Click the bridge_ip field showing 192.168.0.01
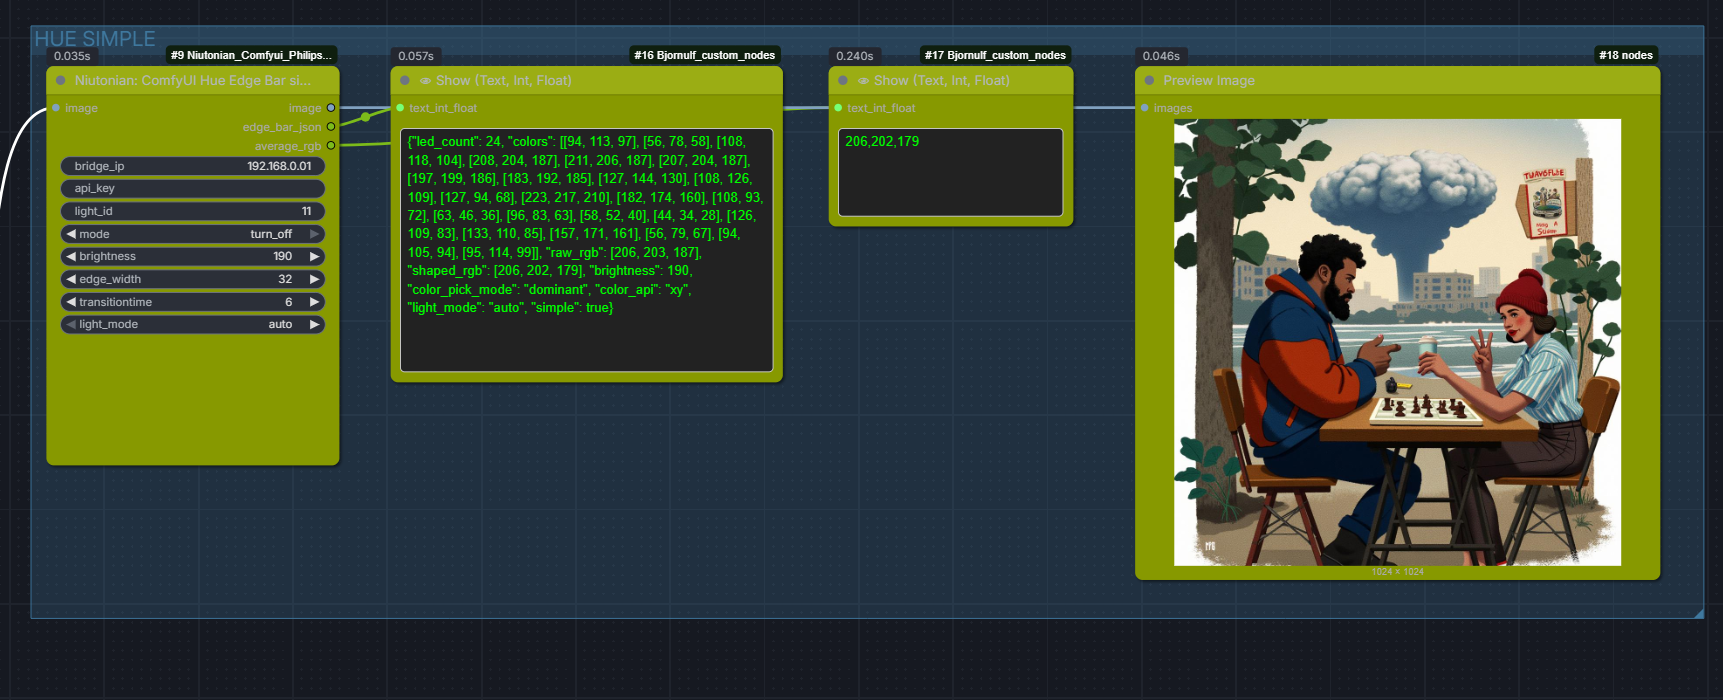The width and height of the screenshot is (1723, 700). tap(193, 166)
